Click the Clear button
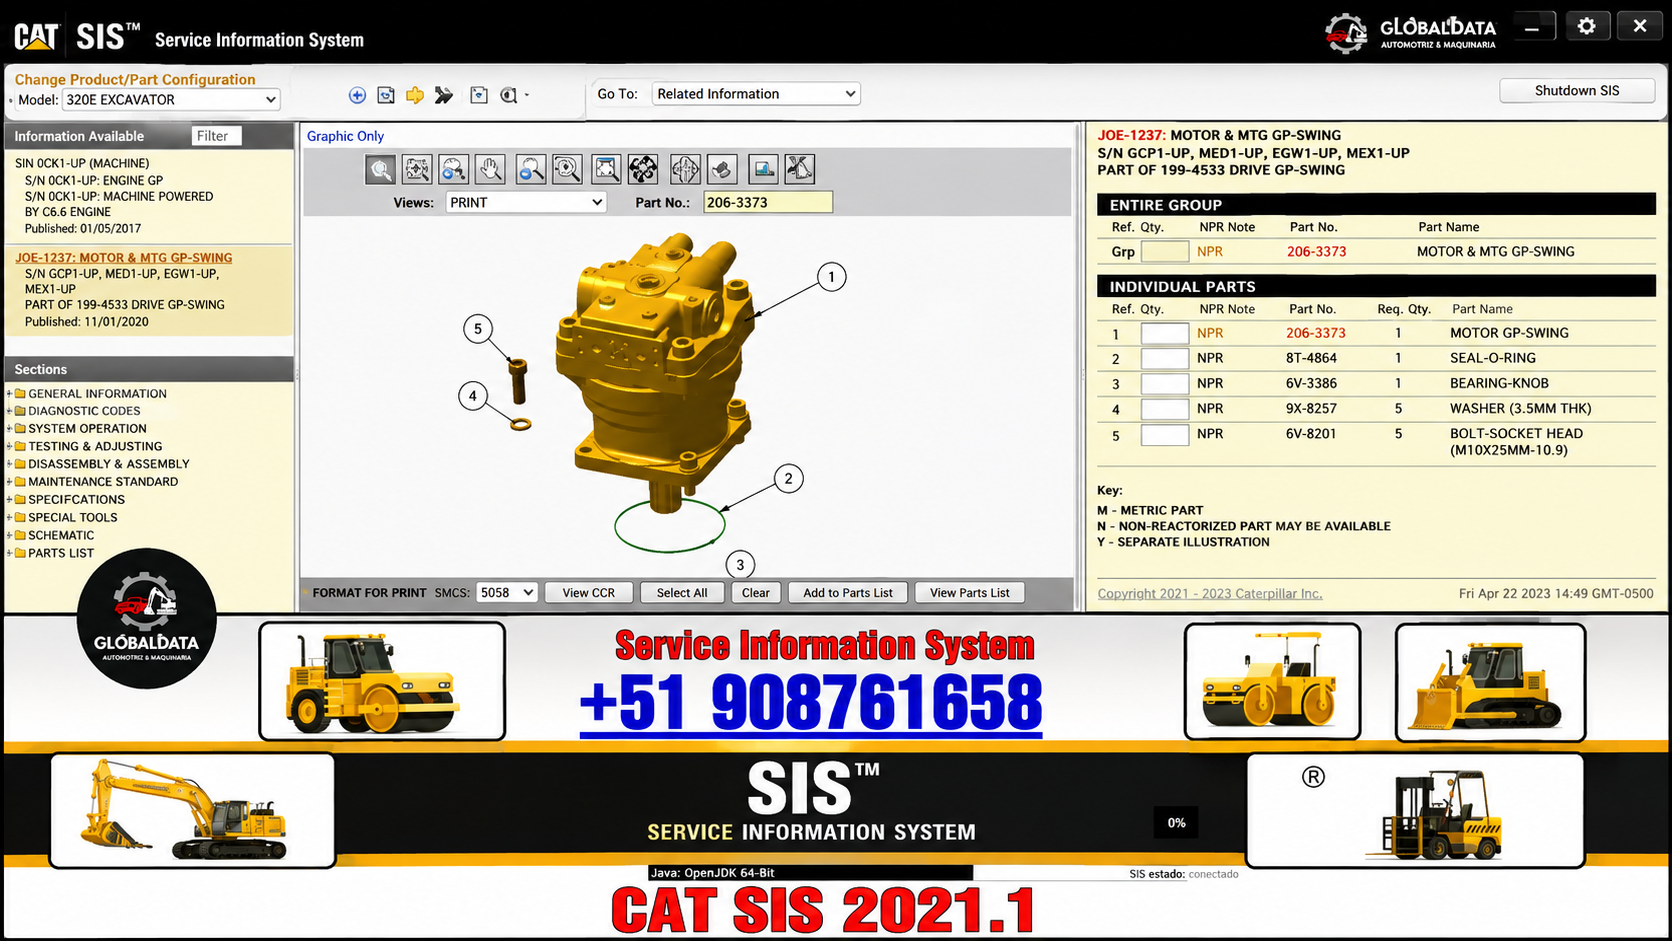 756,593
